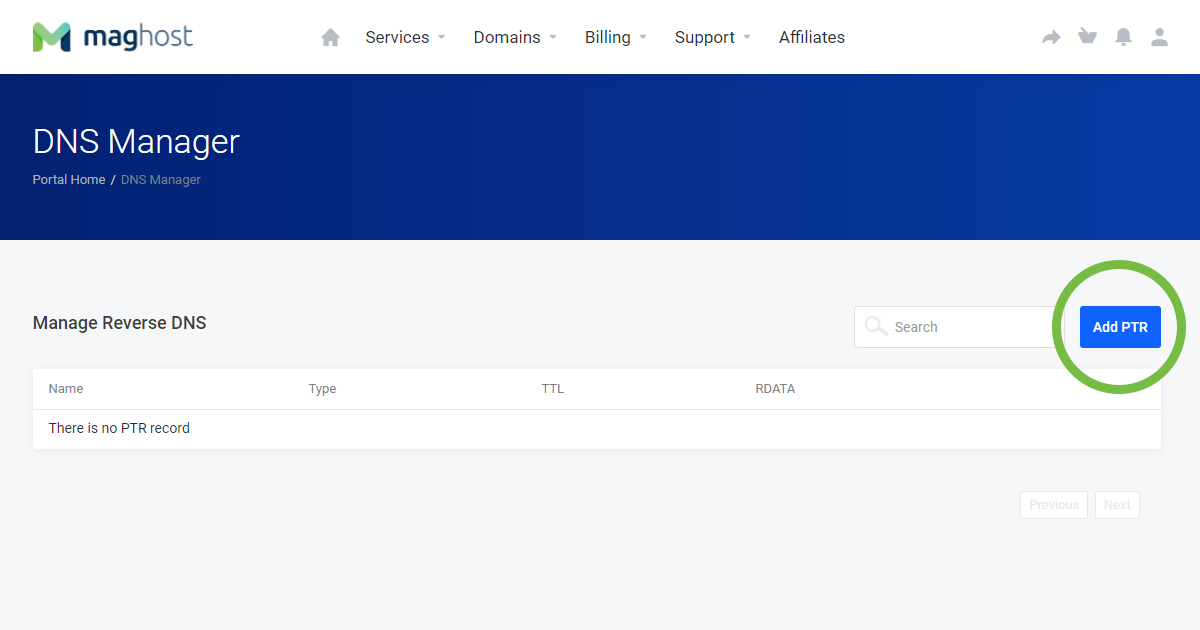Click the DNS Manager page title
The width and height of the screenshot is (1200, 630).
point(136,141)
